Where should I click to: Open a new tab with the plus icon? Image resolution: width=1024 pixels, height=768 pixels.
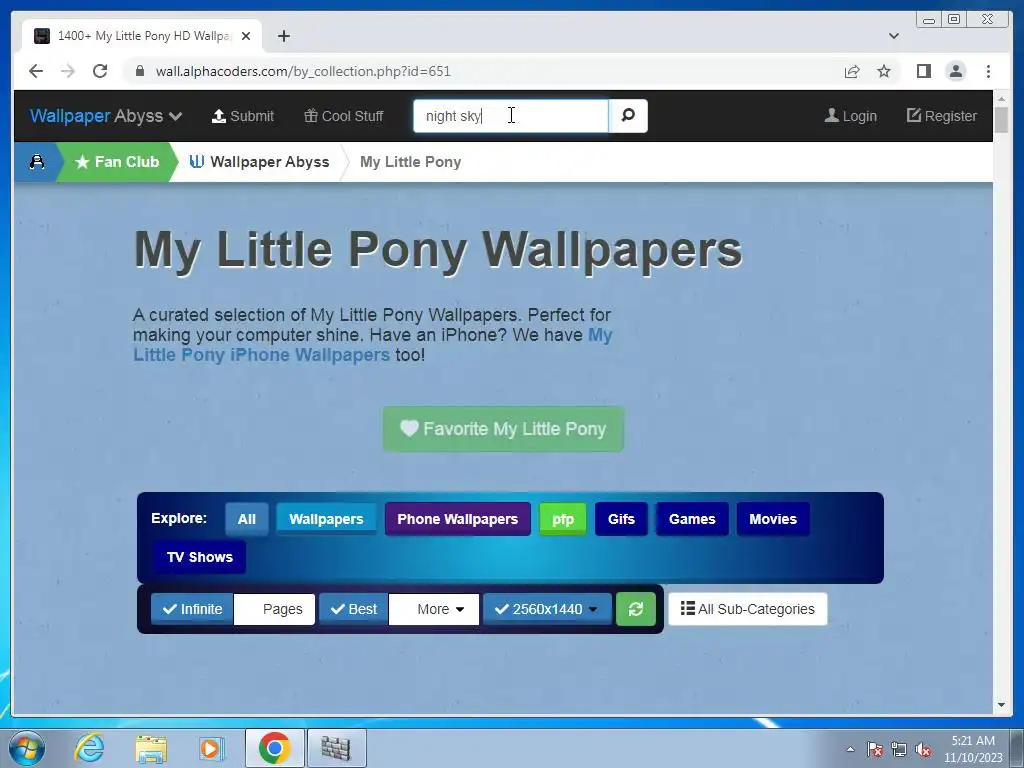pyautogui.click(x=283, y=36)
